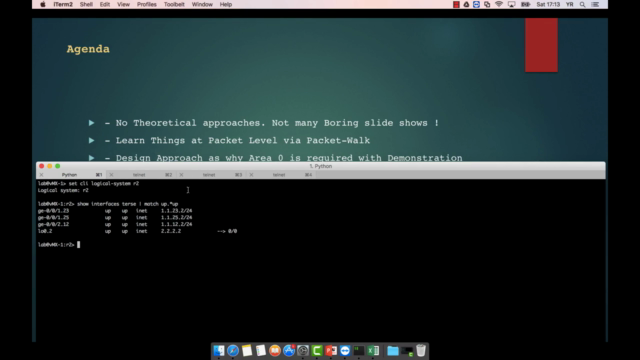Click the YR user name in menu bar
The width and height of the screenshot is (640, 360).
569,4
